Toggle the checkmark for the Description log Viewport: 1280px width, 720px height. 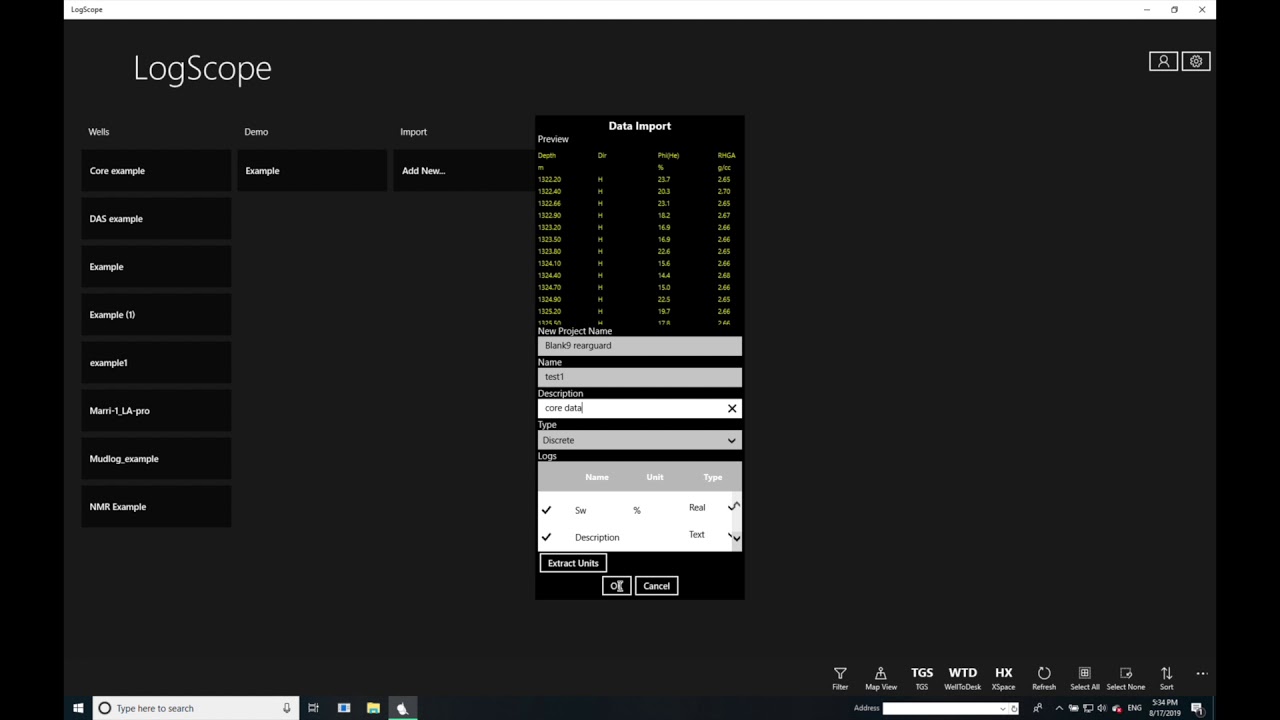click(546, 537)
